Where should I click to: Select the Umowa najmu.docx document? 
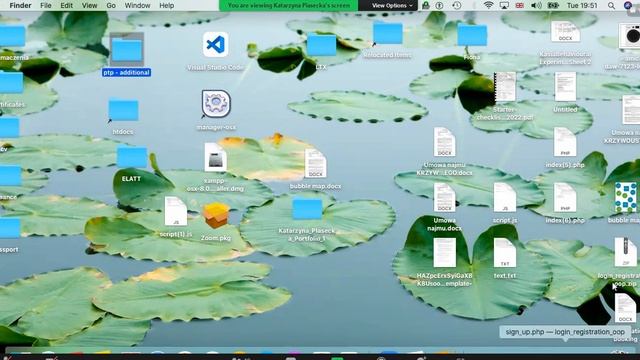(444, 198)
